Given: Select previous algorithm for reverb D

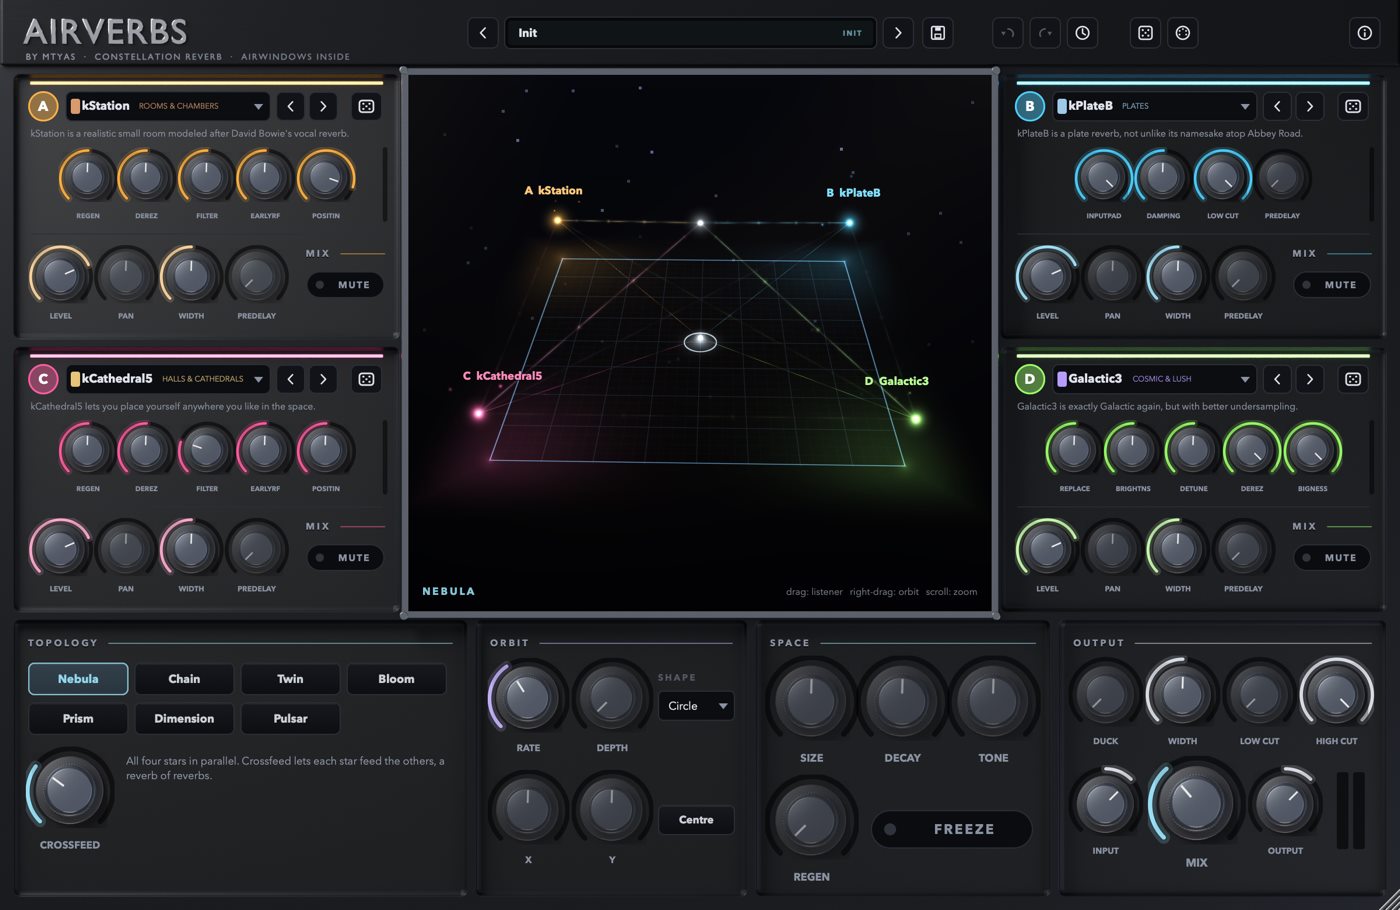Looking at the screenshot, I should pos(1277,379).
